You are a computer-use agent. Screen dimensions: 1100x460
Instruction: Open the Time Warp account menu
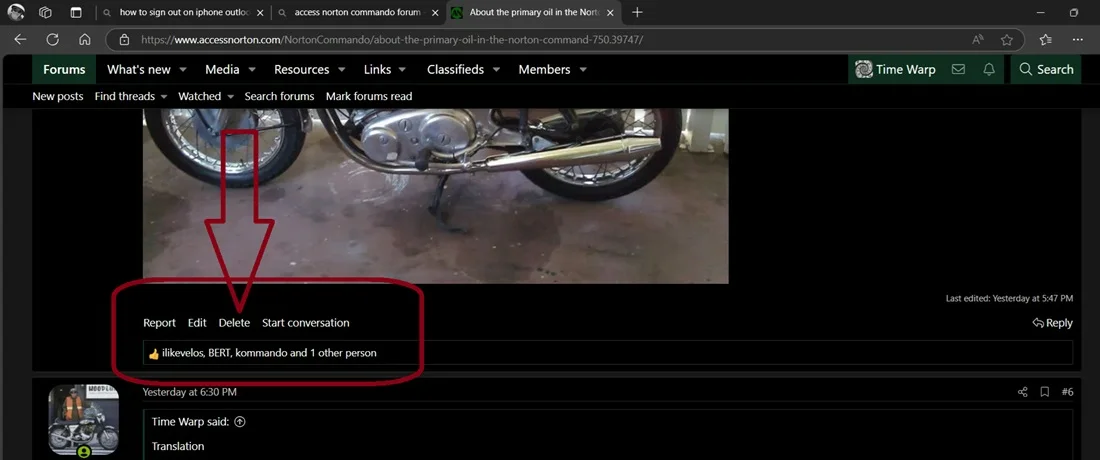895,69
